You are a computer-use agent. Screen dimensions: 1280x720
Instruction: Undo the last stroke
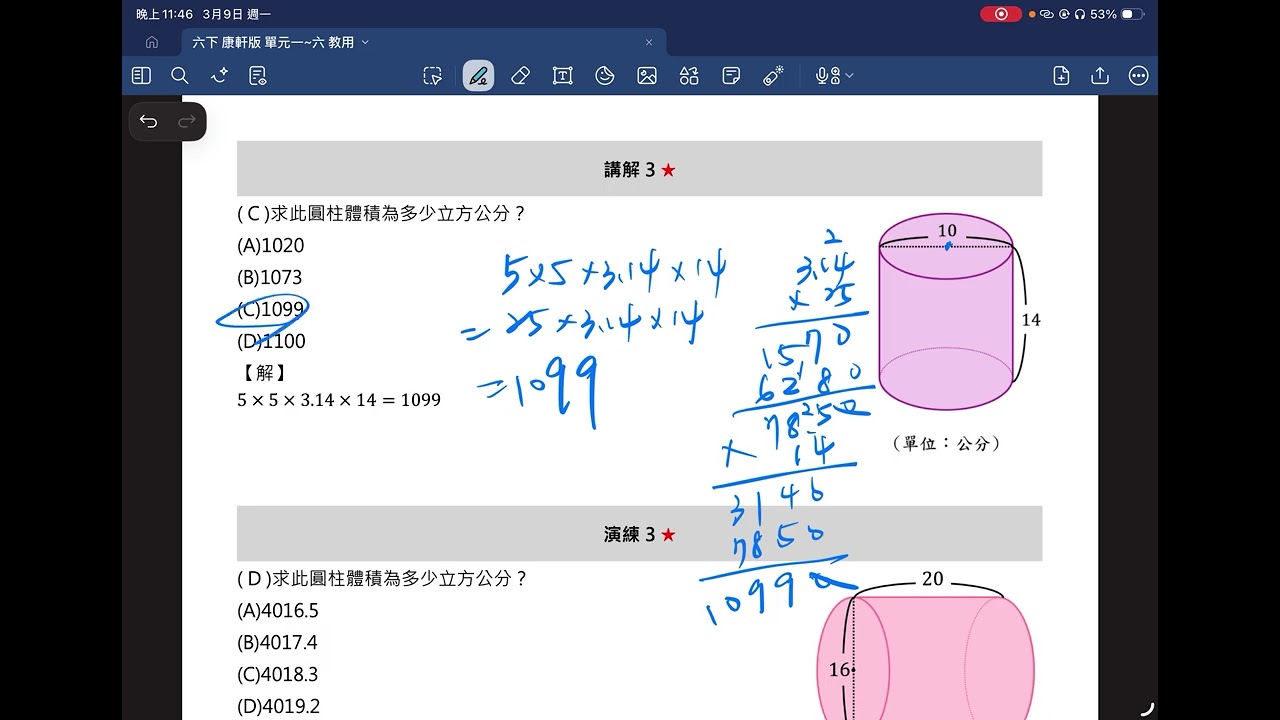(x=149, y=122)
